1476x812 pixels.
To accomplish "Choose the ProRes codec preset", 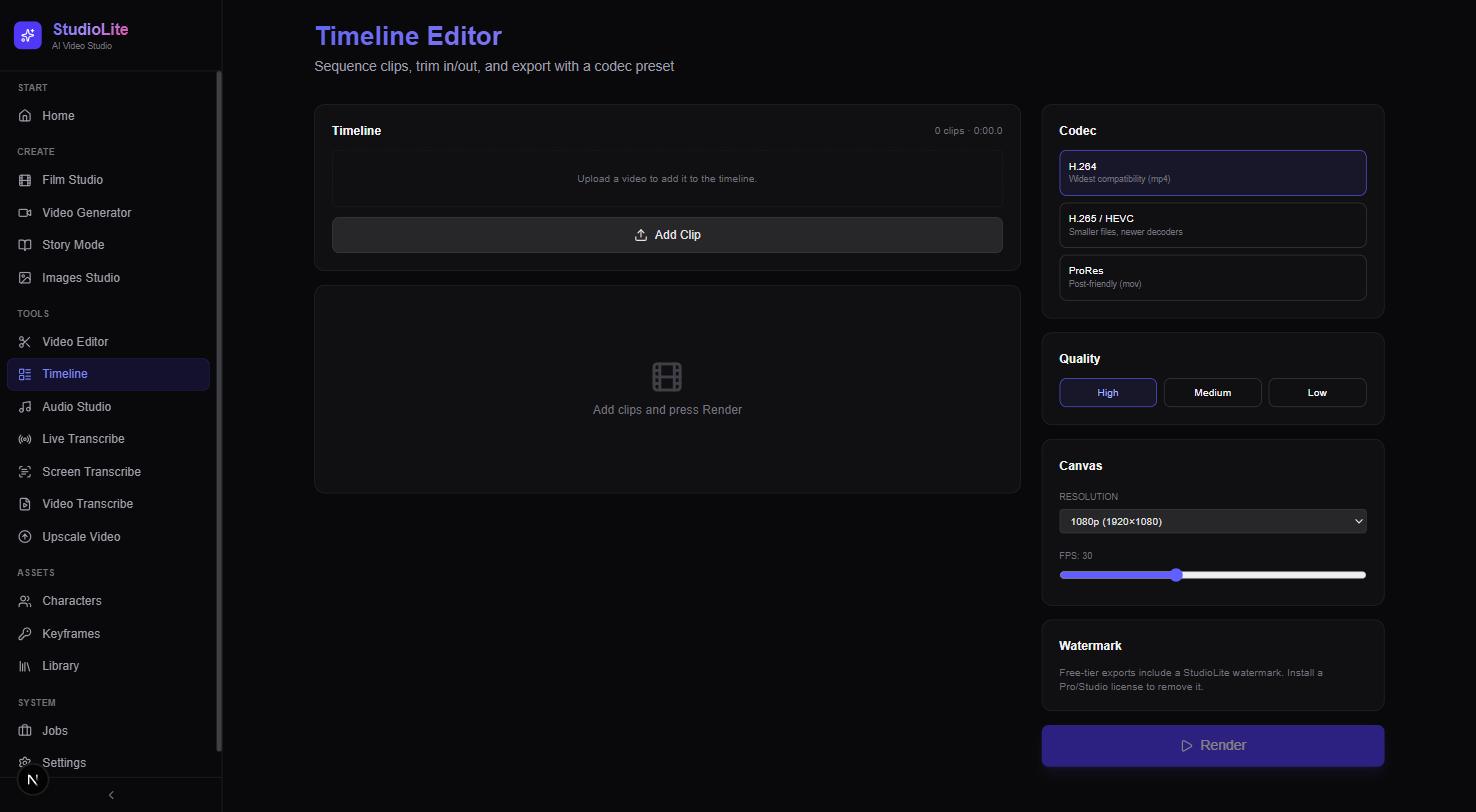I will (x=1213, y=277).
